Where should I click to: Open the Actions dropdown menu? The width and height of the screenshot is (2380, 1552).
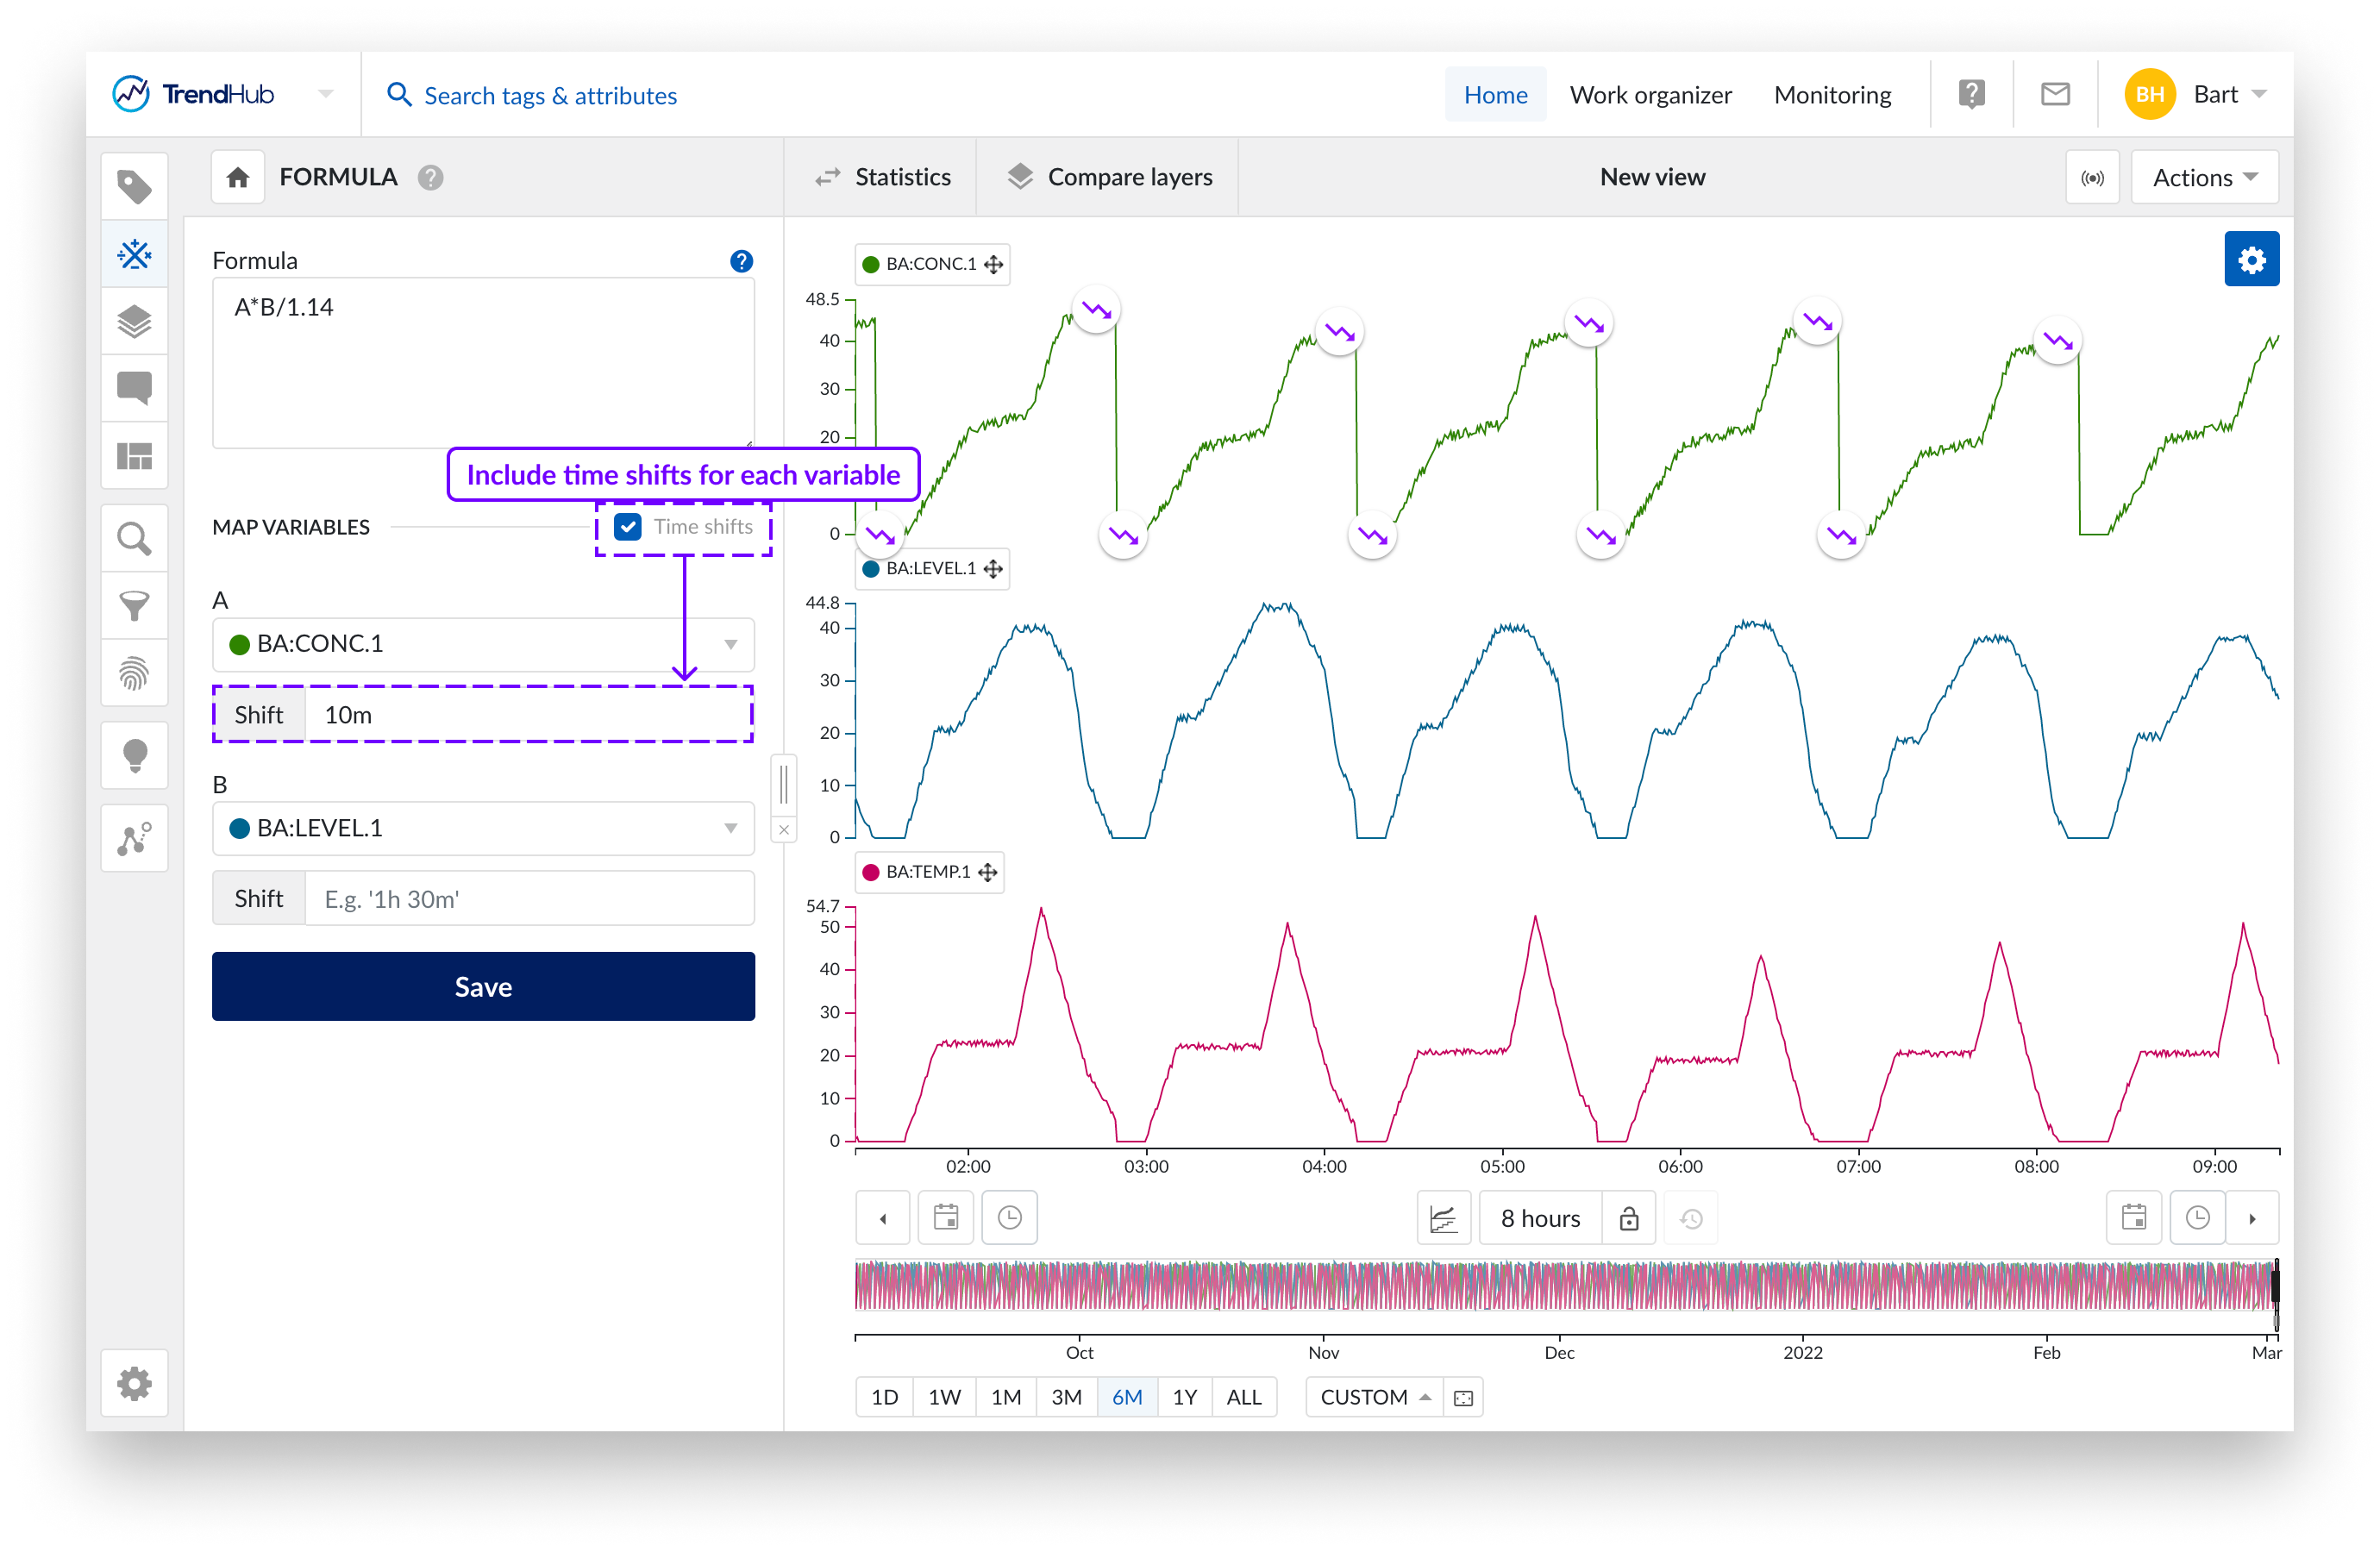point(2204,178)
